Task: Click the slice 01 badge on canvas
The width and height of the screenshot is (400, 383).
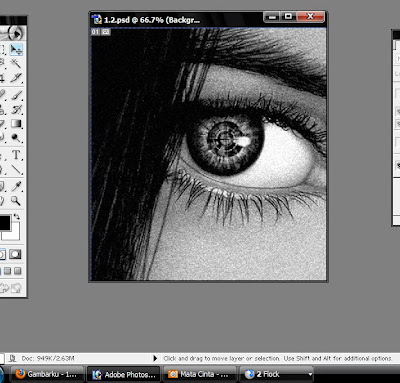Action: pyautogui.click(x=95, y=32)
